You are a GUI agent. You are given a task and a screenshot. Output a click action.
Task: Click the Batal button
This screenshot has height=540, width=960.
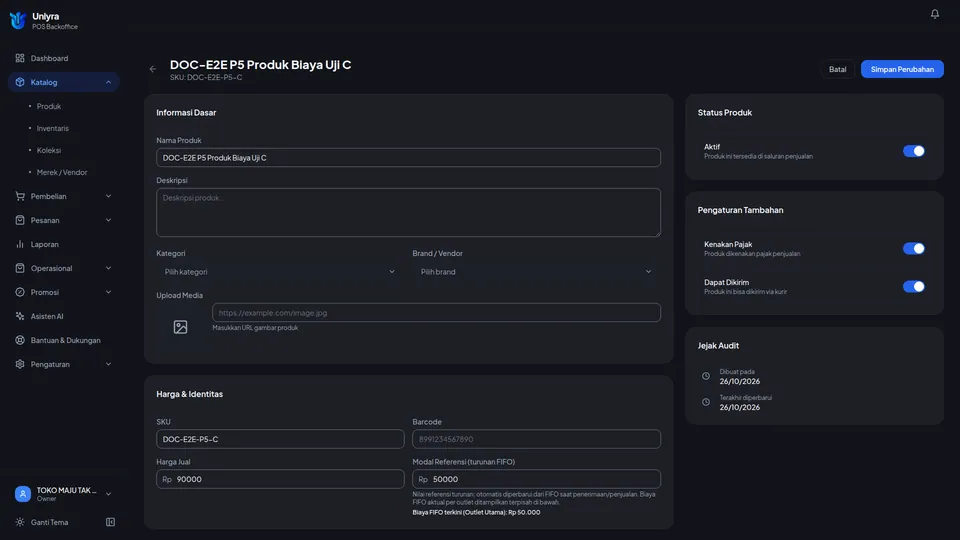(838, 69)
